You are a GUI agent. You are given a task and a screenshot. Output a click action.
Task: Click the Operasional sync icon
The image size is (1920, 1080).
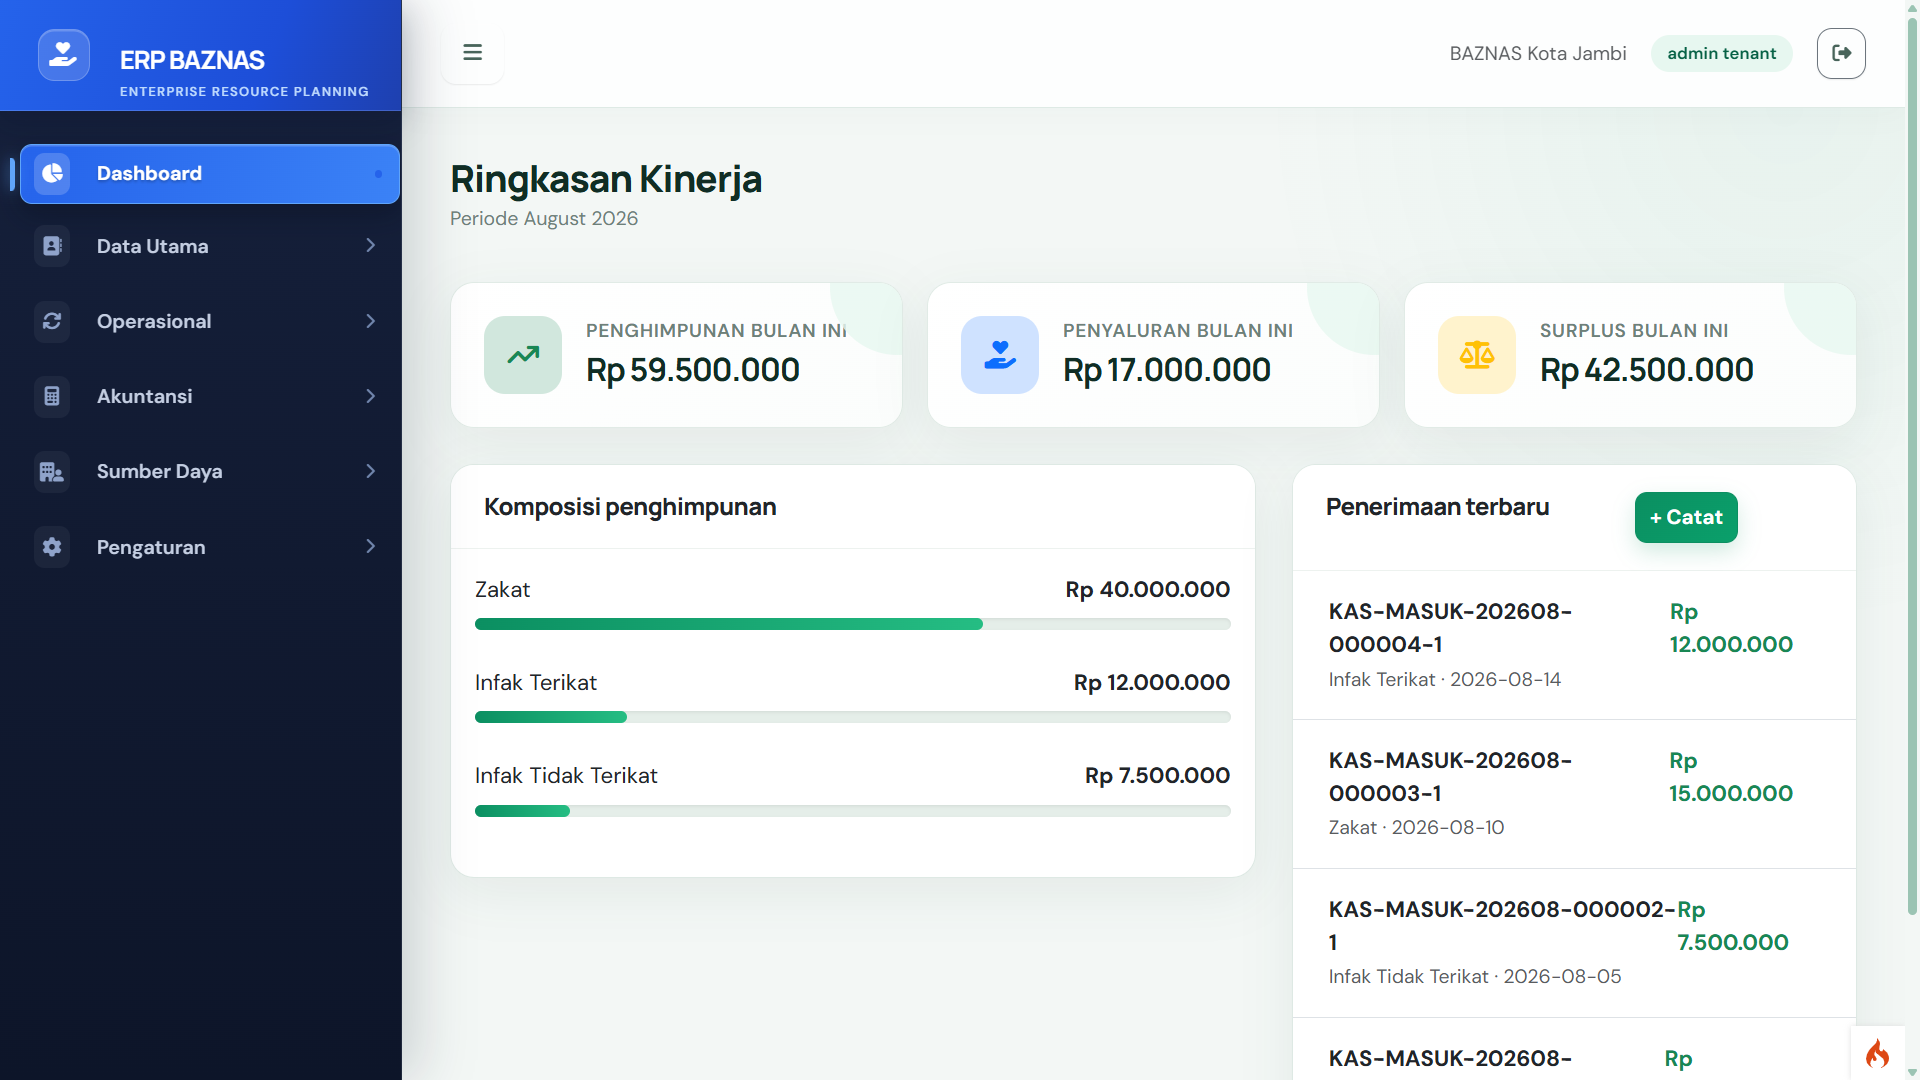(52, 321)
